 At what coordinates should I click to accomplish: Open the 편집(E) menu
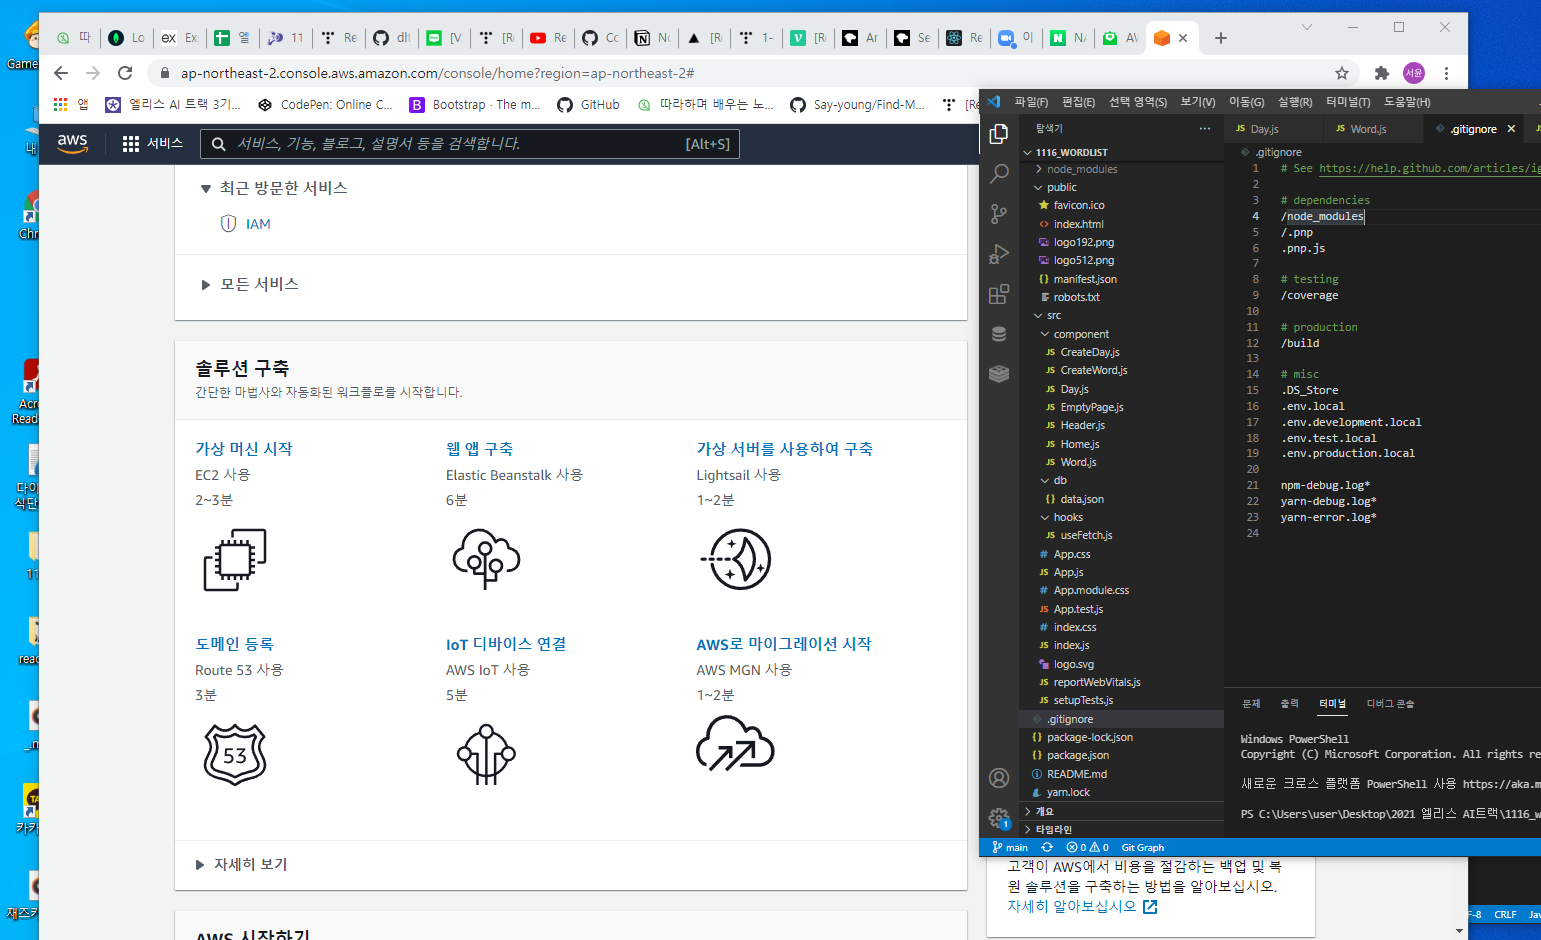click(1078, 102)
